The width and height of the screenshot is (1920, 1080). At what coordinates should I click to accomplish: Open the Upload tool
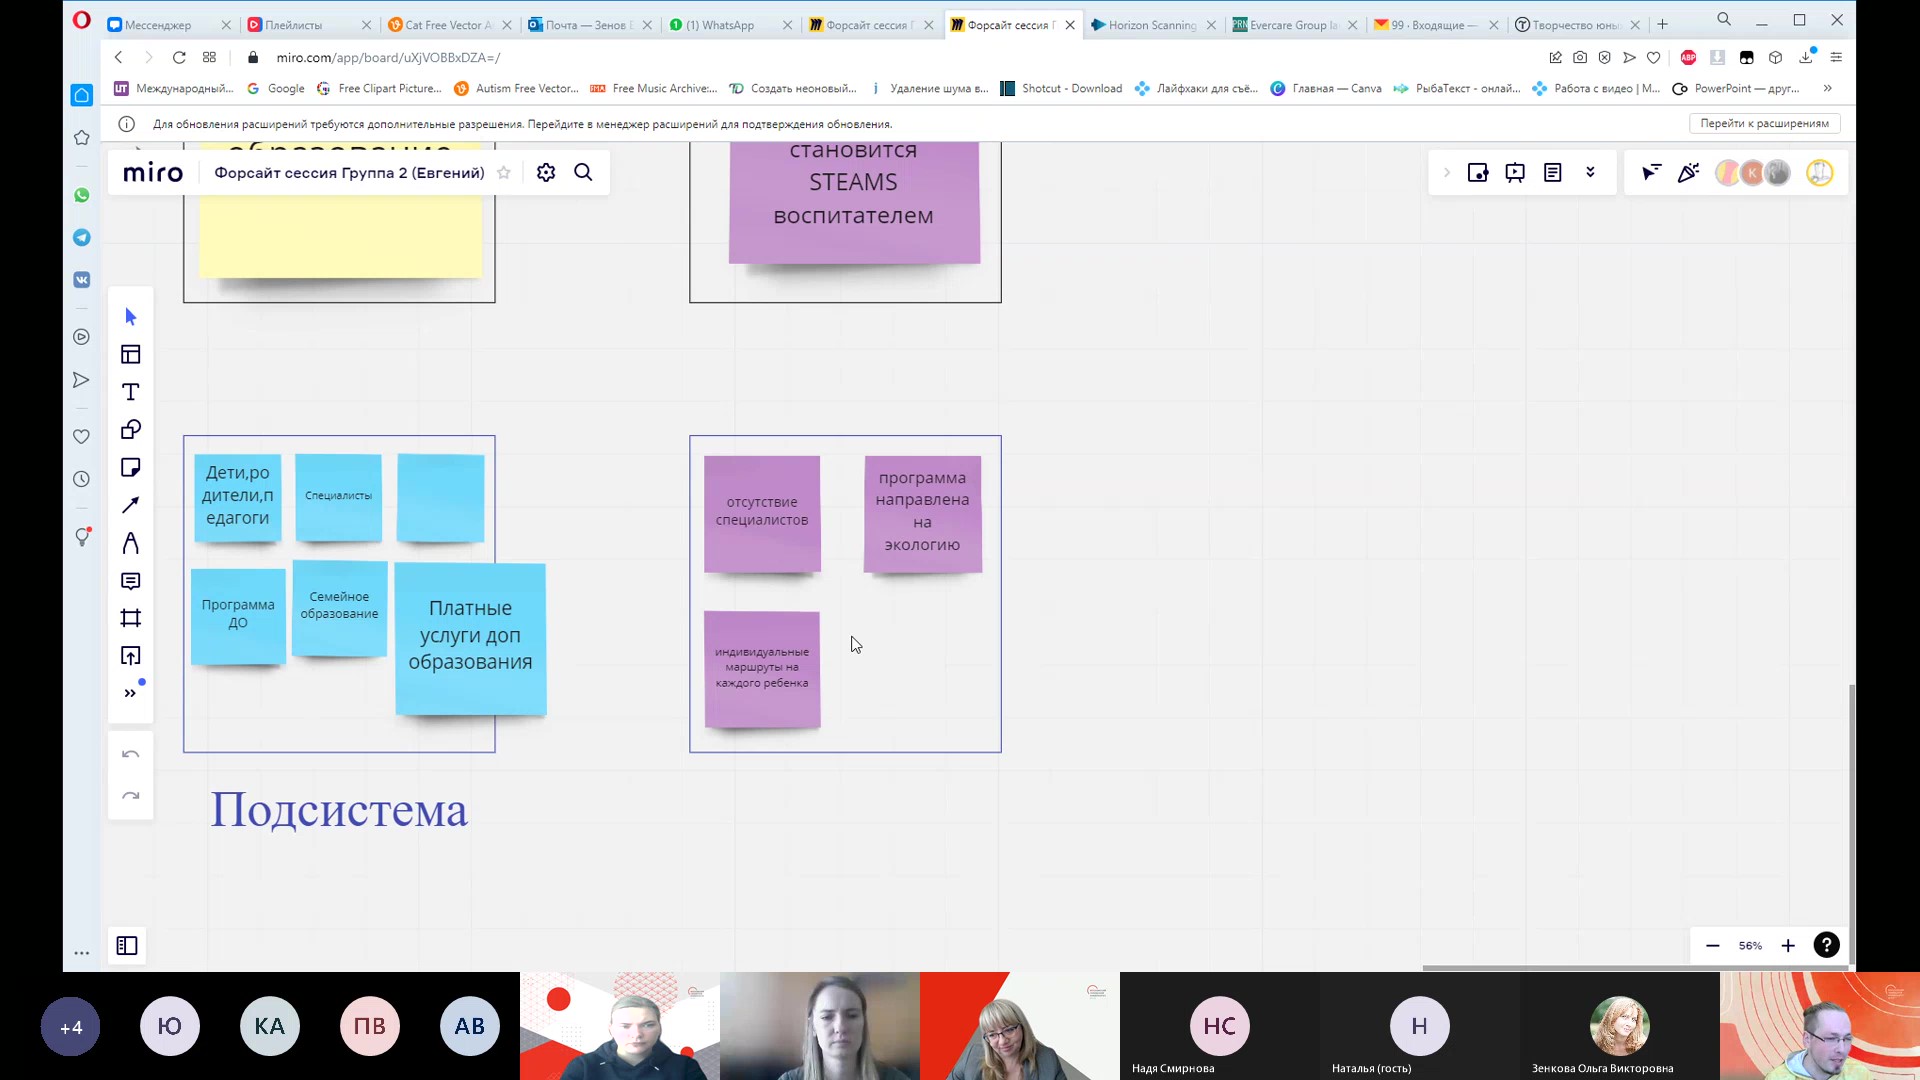[x=130, y=656]
